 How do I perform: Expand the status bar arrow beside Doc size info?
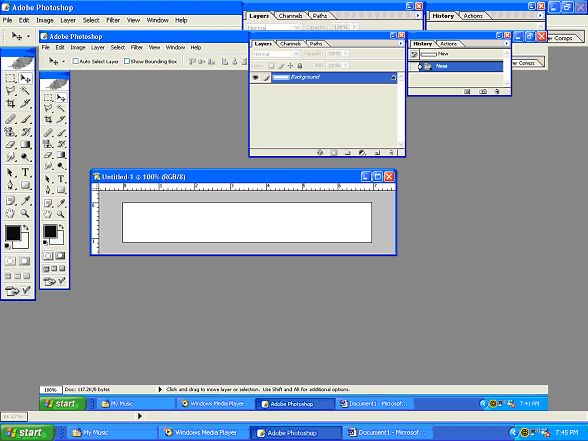(x=160, y=390)
